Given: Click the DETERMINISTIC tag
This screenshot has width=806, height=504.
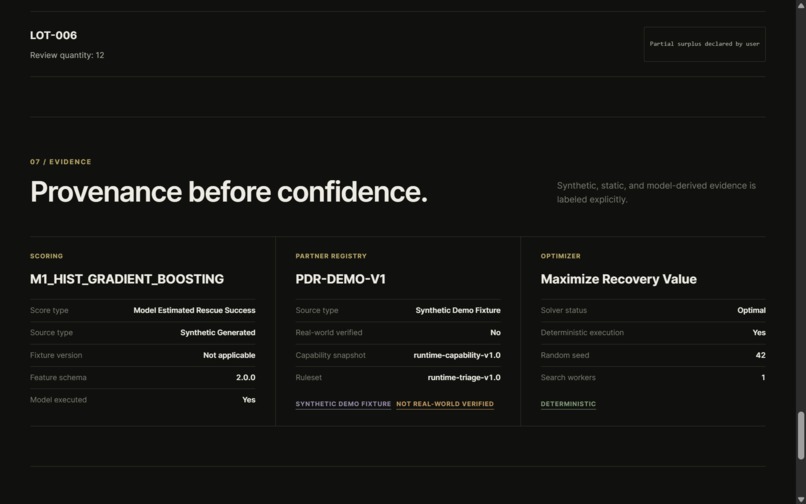Looking at the screenshot, I should coord(569,404).
